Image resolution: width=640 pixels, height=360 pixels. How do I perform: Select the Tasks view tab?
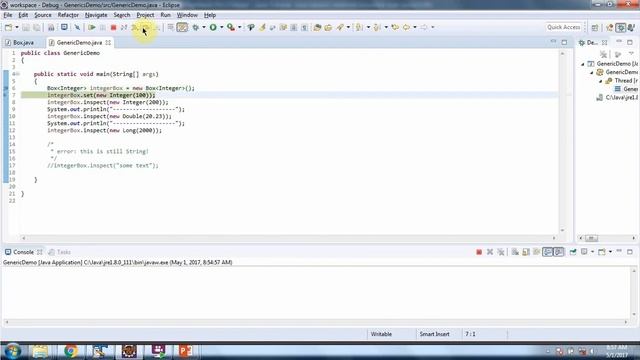tap(60, 252)
